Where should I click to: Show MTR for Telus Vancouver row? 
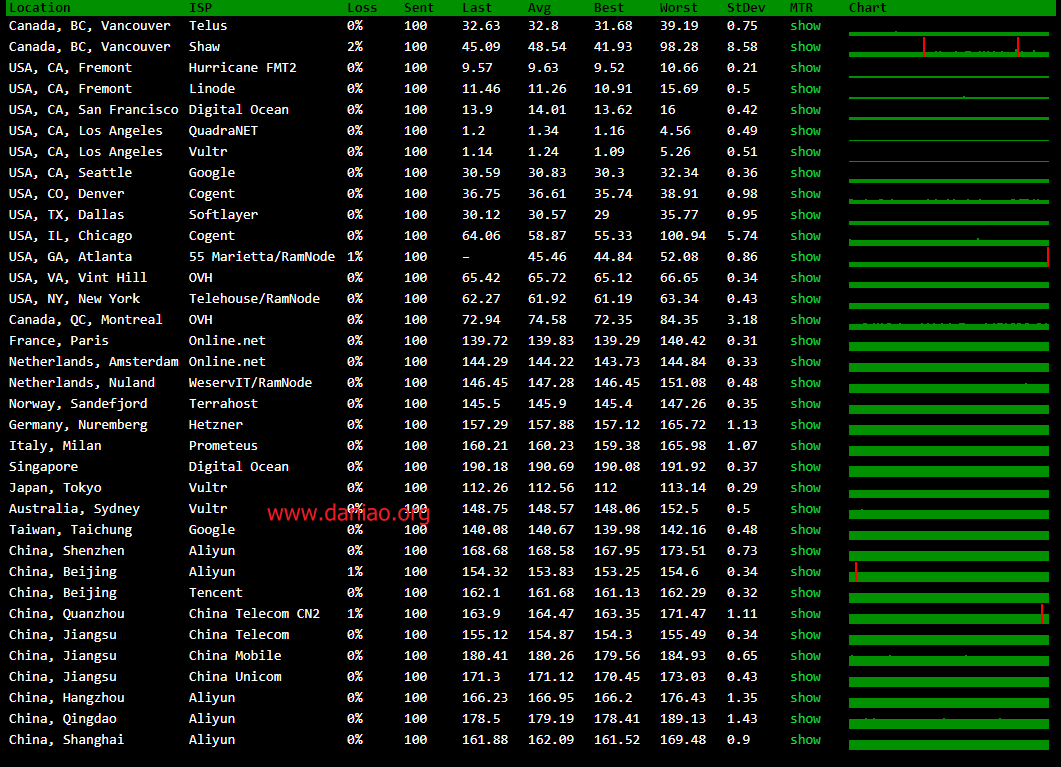[805, 26]
